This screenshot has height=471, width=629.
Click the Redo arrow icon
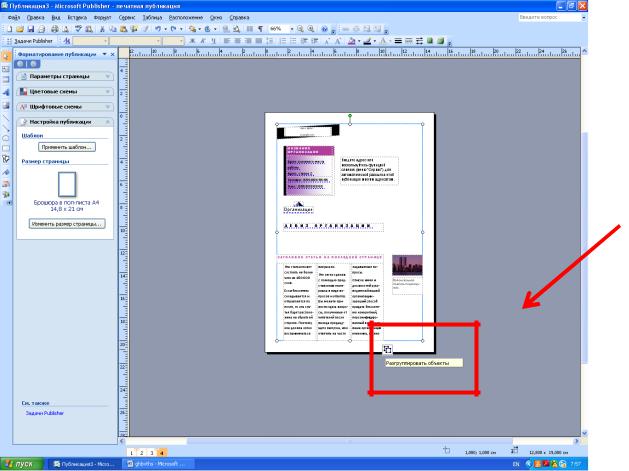pyautogui.click(x=173, y=29)
